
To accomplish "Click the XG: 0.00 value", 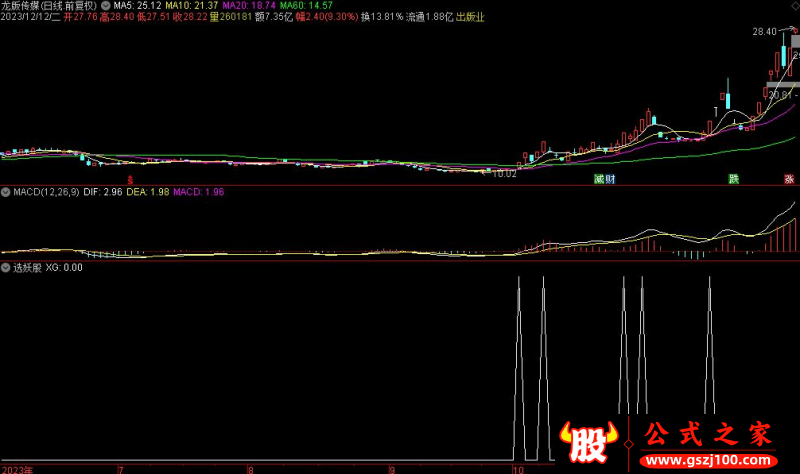I will click(x=64, y=267).
